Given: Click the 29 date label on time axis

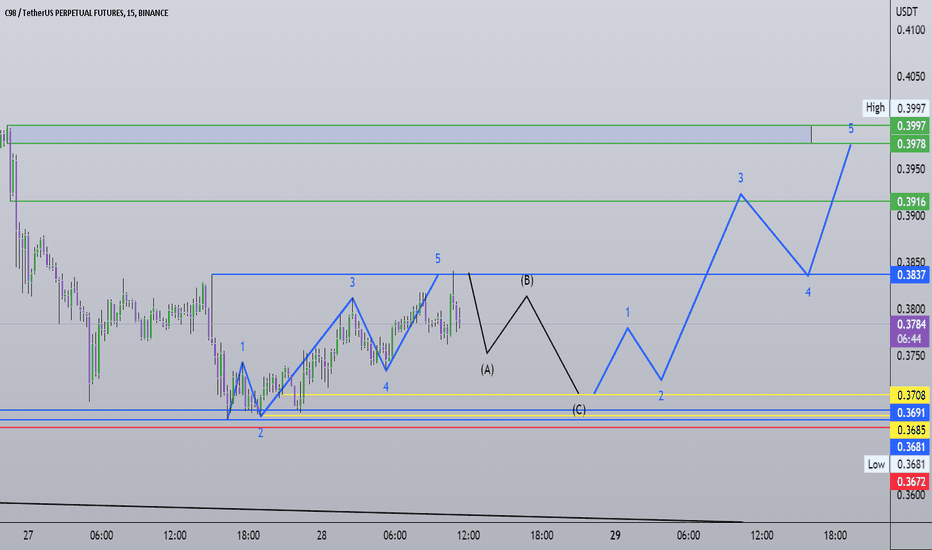Looking at the screenshot, I should point(615,536).
